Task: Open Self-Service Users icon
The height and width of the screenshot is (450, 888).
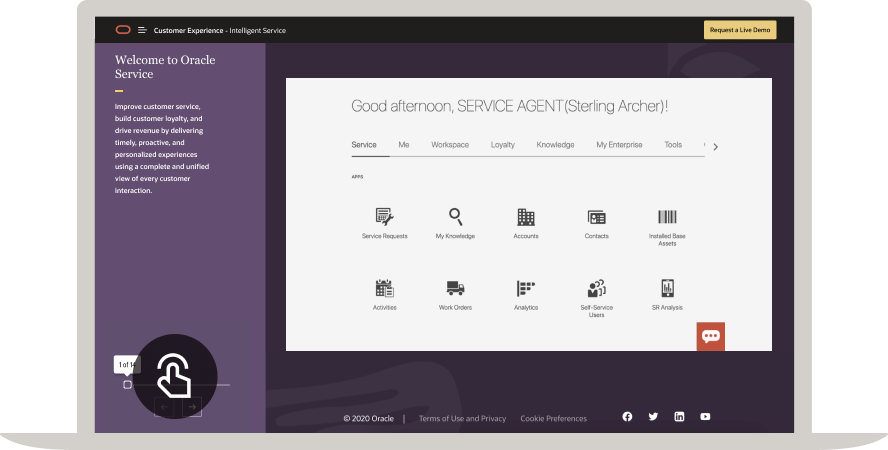Action: [596, 288]
